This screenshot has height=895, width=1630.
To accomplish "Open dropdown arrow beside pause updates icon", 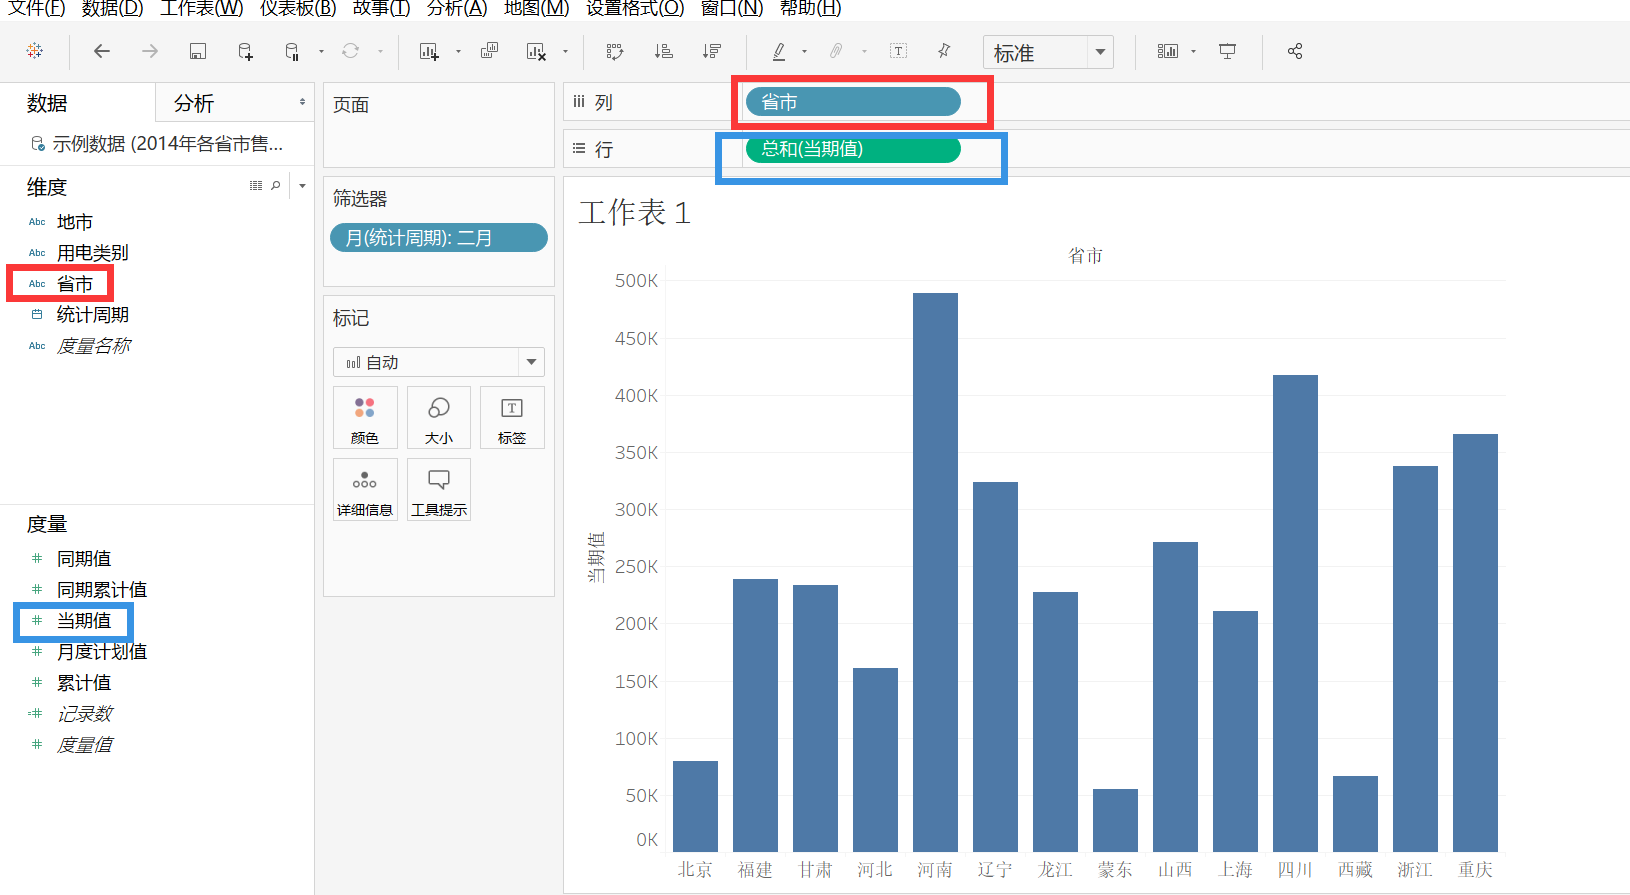I will tap(321, 51).
